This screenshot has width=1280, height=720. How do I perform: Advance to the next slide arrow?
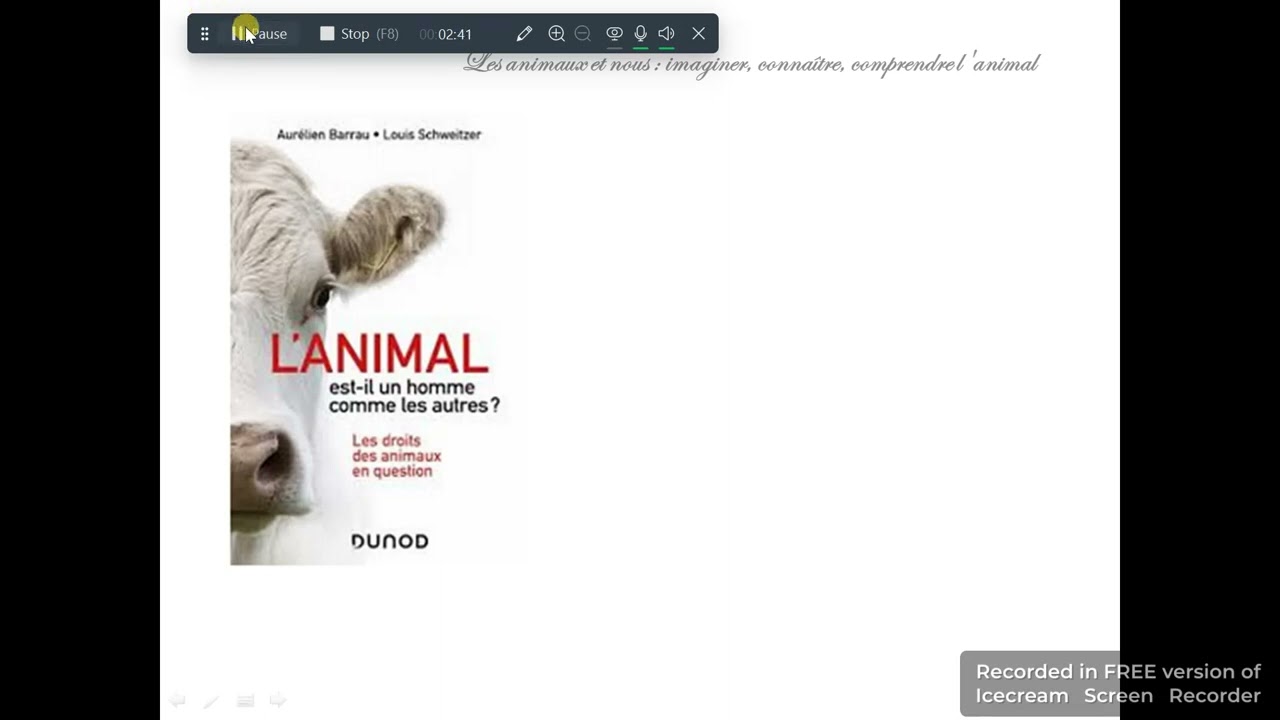(x=278, y=700)
